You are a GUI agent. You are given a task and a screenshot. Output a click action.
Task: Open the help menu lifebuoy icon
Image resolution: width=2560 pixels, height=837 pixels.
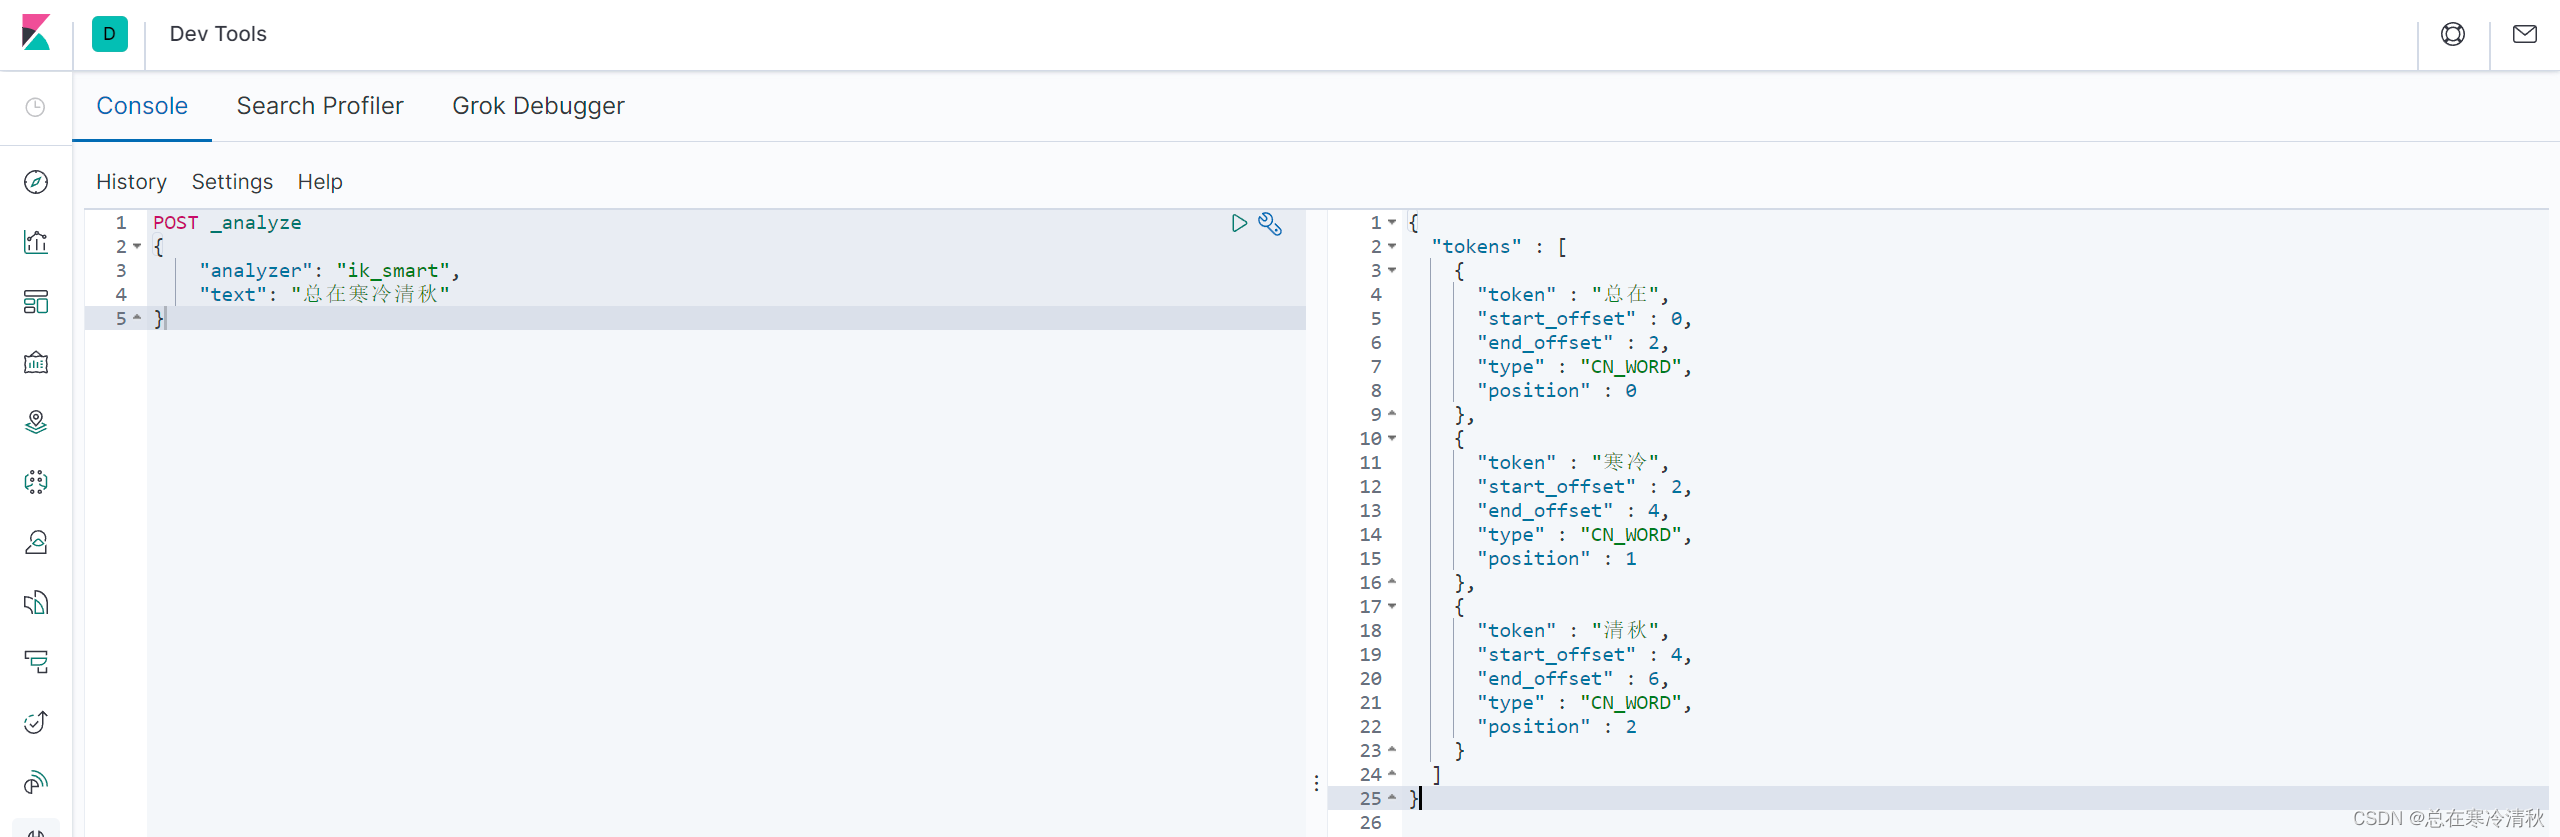click(2453, 34)
